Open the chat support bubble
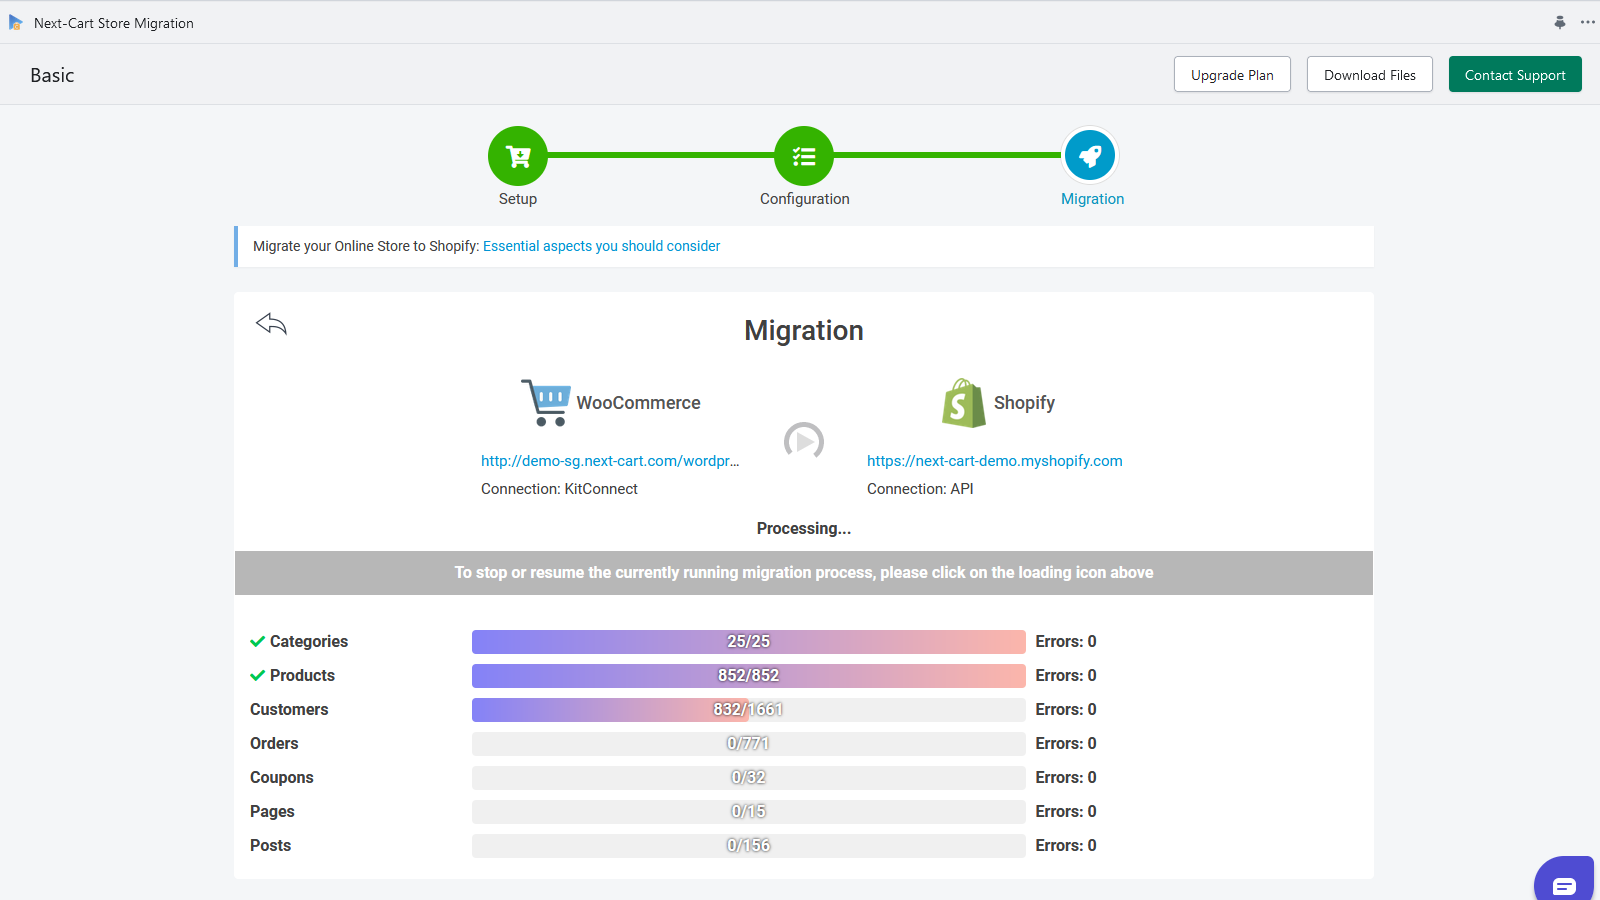 (1564, 884)
